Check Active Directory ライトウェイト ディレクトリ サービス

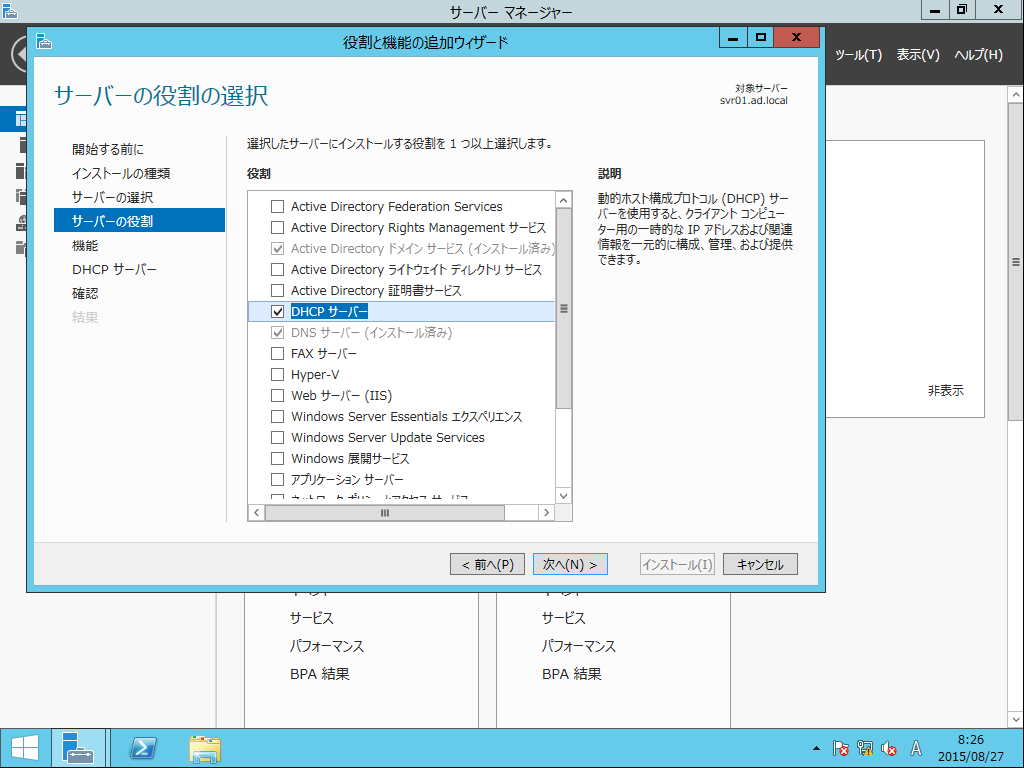coord(277,269)
